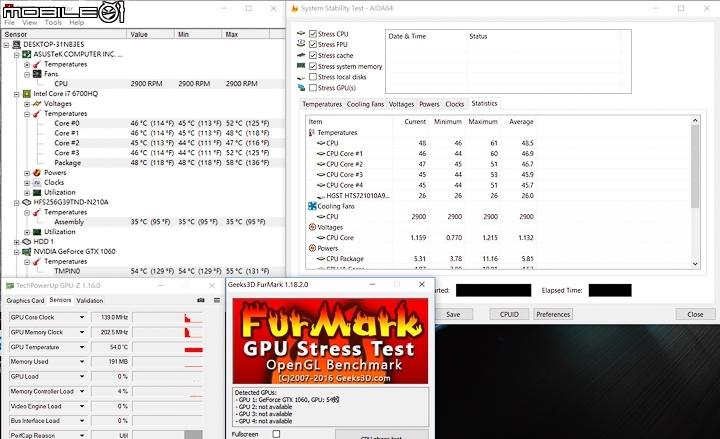Click the AIDA64 Close button
This screenshot has height=439, width=720.
pos(695,315)
